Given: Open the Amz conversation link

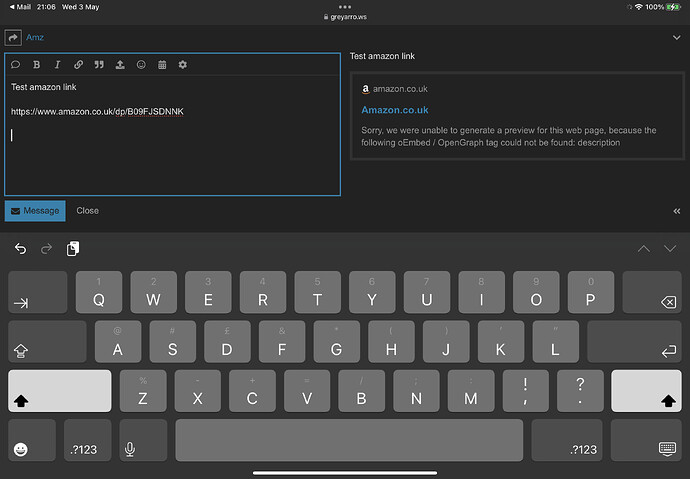Looking at the screenshot, I should 35,37.
